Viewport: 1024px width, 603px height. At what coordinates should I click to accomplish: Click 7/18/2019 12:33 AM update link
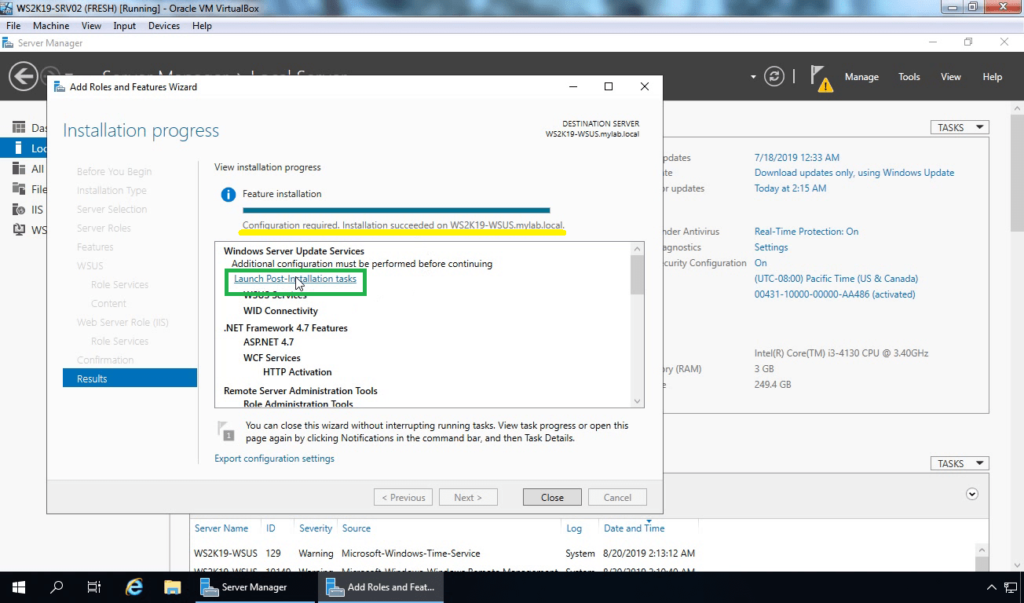[x=796, y=157]
